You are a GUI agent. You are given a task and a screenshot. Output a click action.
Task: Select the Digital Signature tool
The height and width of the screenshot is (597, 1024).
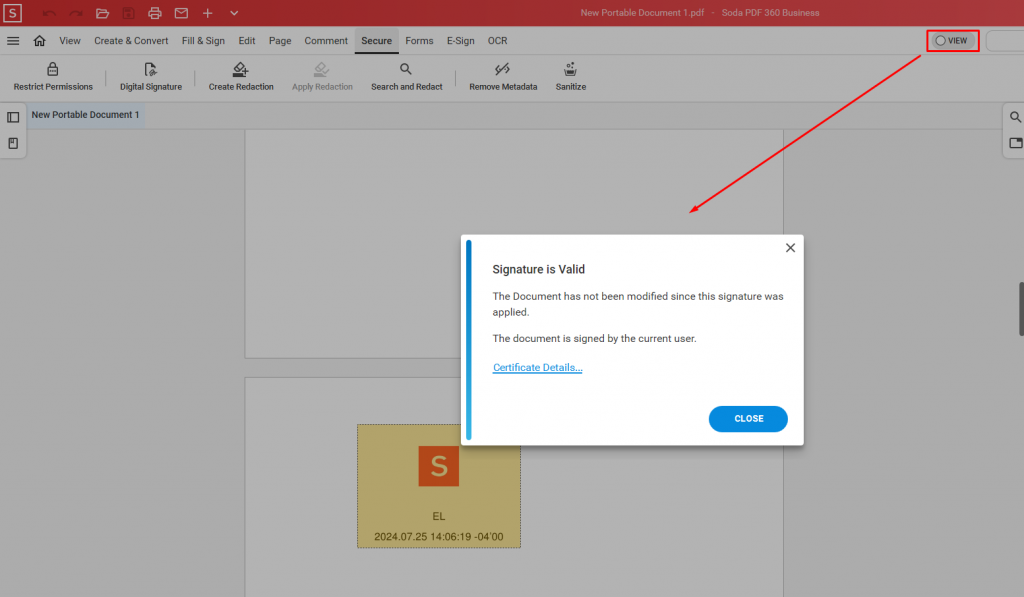[151, 76]
